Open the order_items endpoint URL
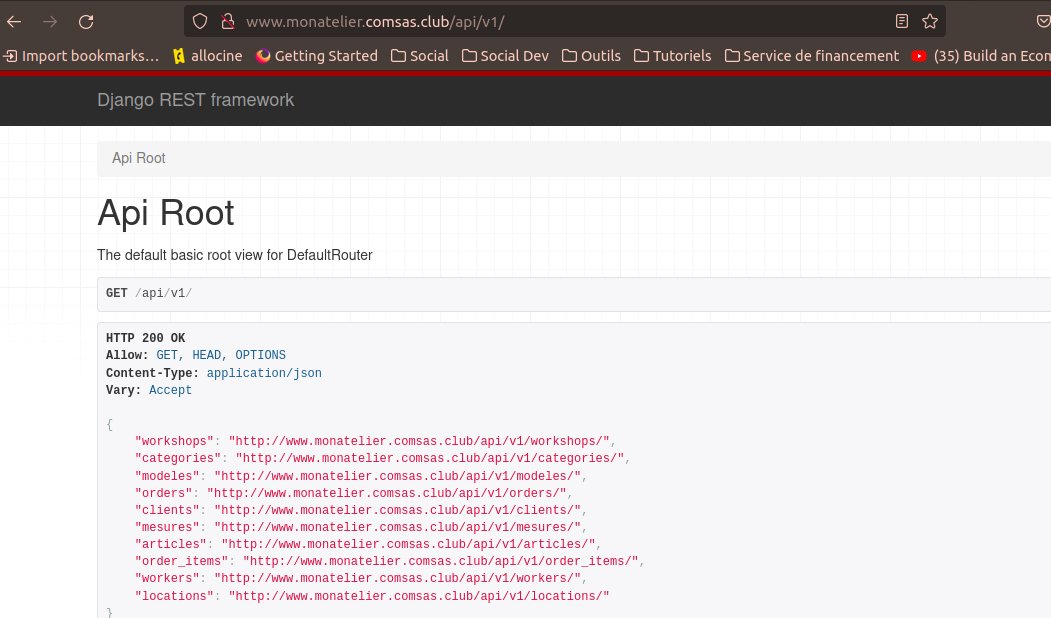Screen dimensions: 1051x618 click(x=440, y=561)
